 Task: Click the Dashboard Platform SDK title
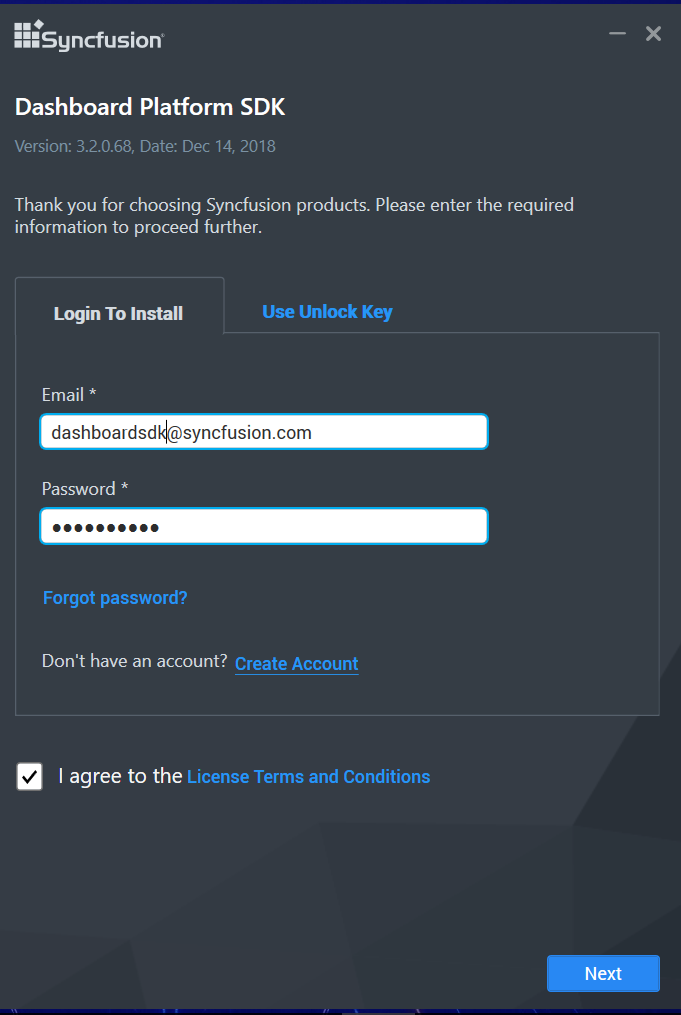[150, 106]
